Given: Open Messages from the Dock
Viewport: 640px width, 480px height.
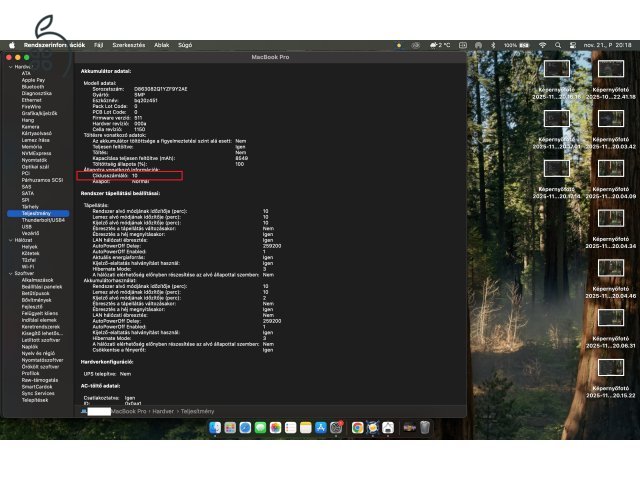Looking at the screenshot, I should tap(260, 427).
